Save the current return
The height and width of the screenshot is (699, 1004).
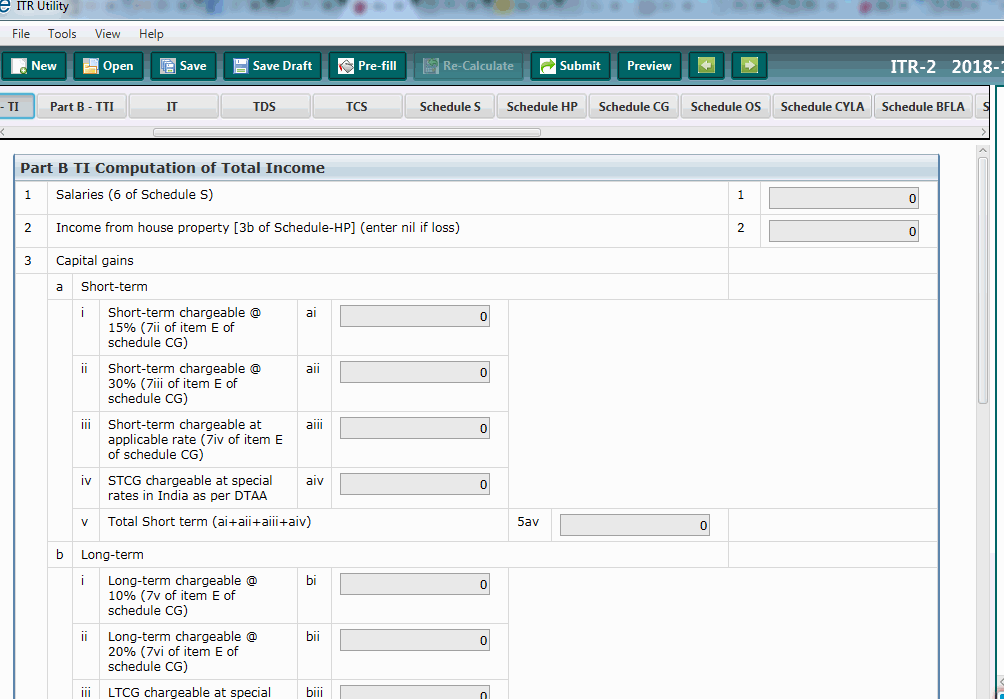coord(182,66)
